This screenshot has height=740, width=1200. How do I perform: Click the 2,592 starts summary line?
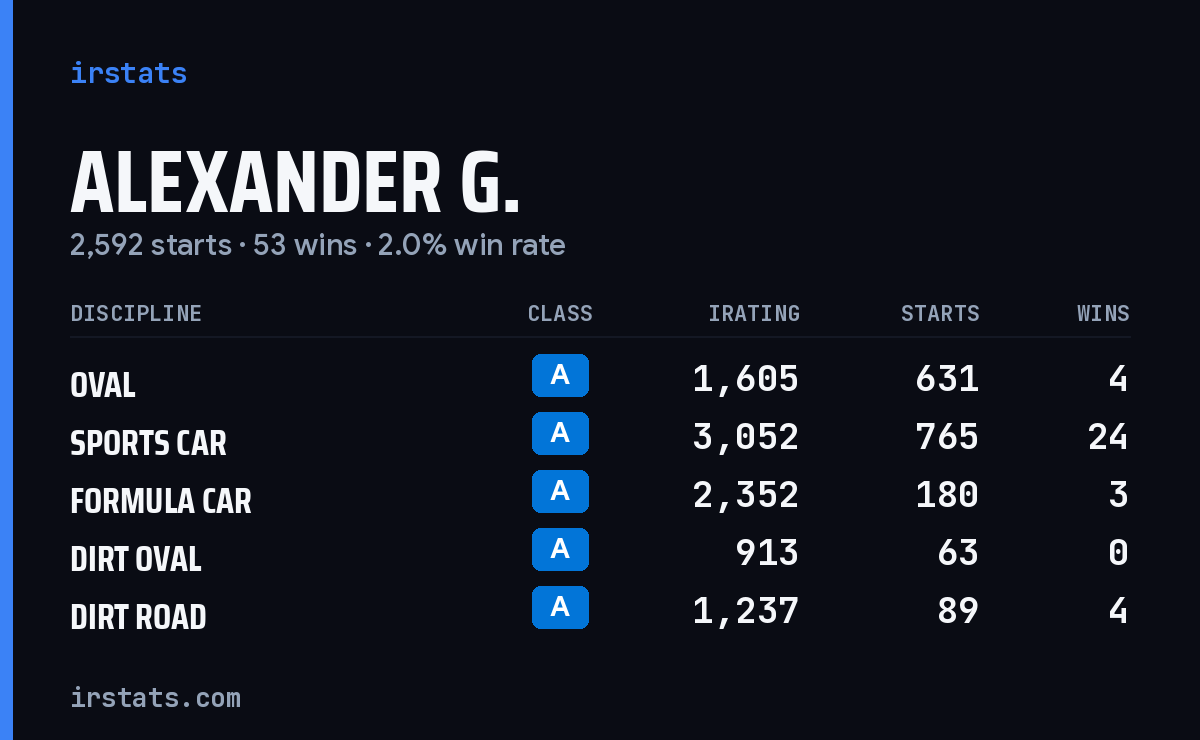[x=317, y=245]
